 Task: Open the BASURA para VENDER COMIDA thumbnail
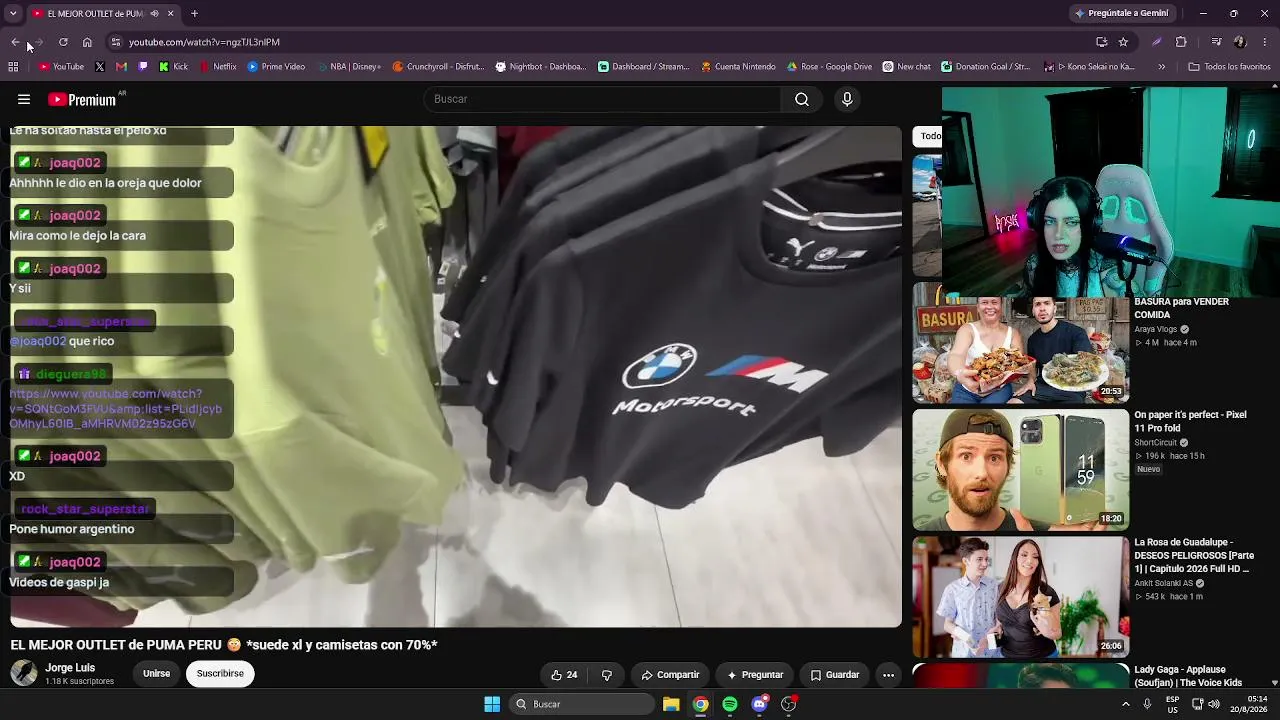tap(1020, 343)
